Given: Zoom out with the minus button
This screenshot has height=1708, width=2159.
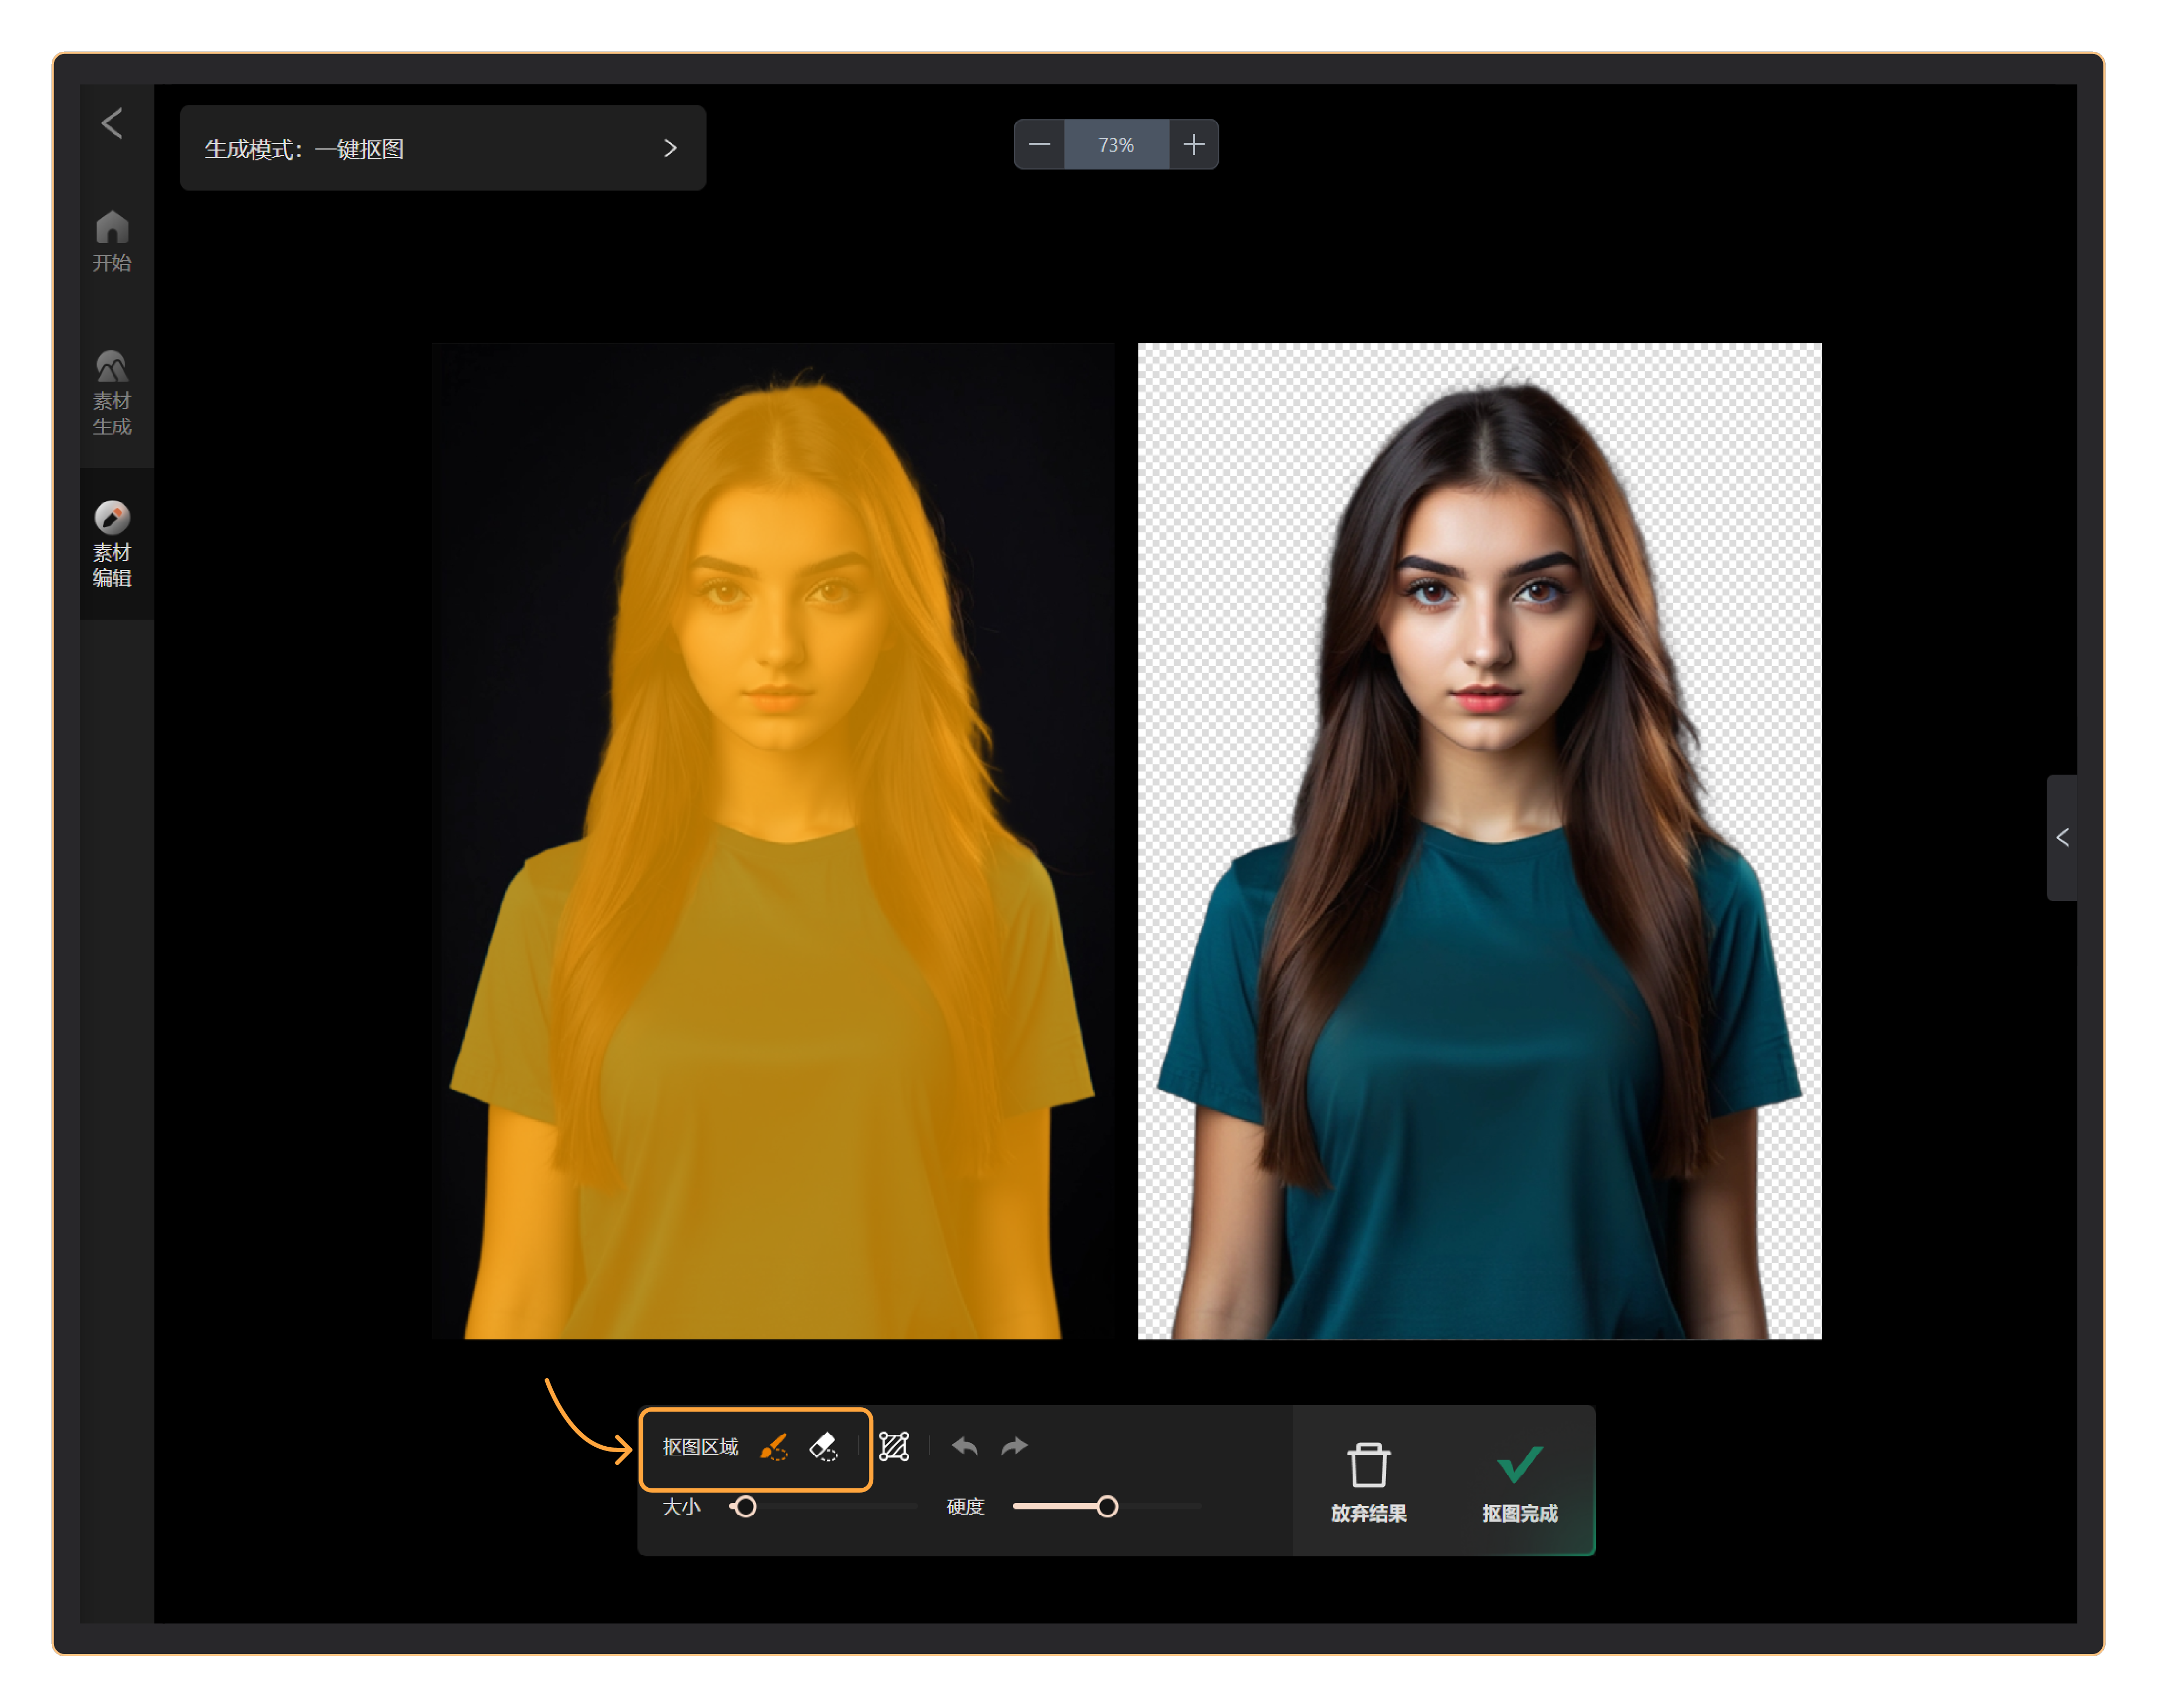Looking at the screenshot, I should click(1039, 145).
